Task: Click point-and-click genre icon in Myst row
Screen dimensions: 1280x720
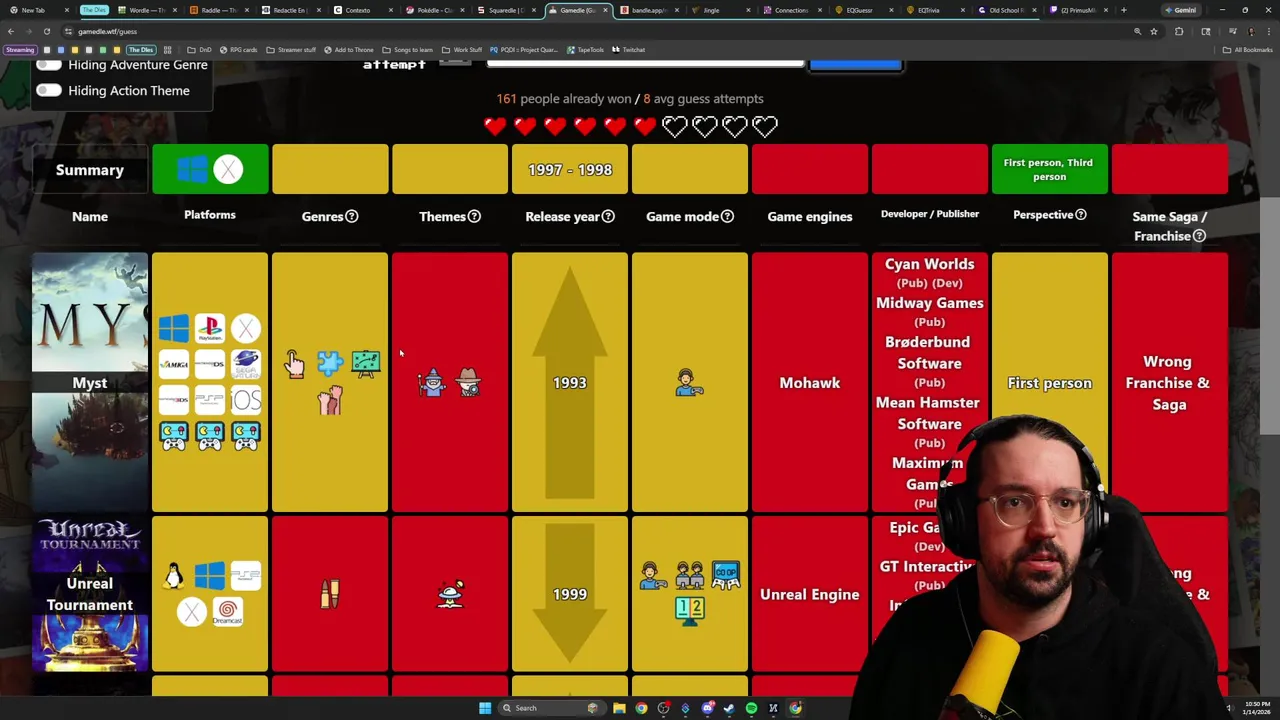Action: pos(294,364)
